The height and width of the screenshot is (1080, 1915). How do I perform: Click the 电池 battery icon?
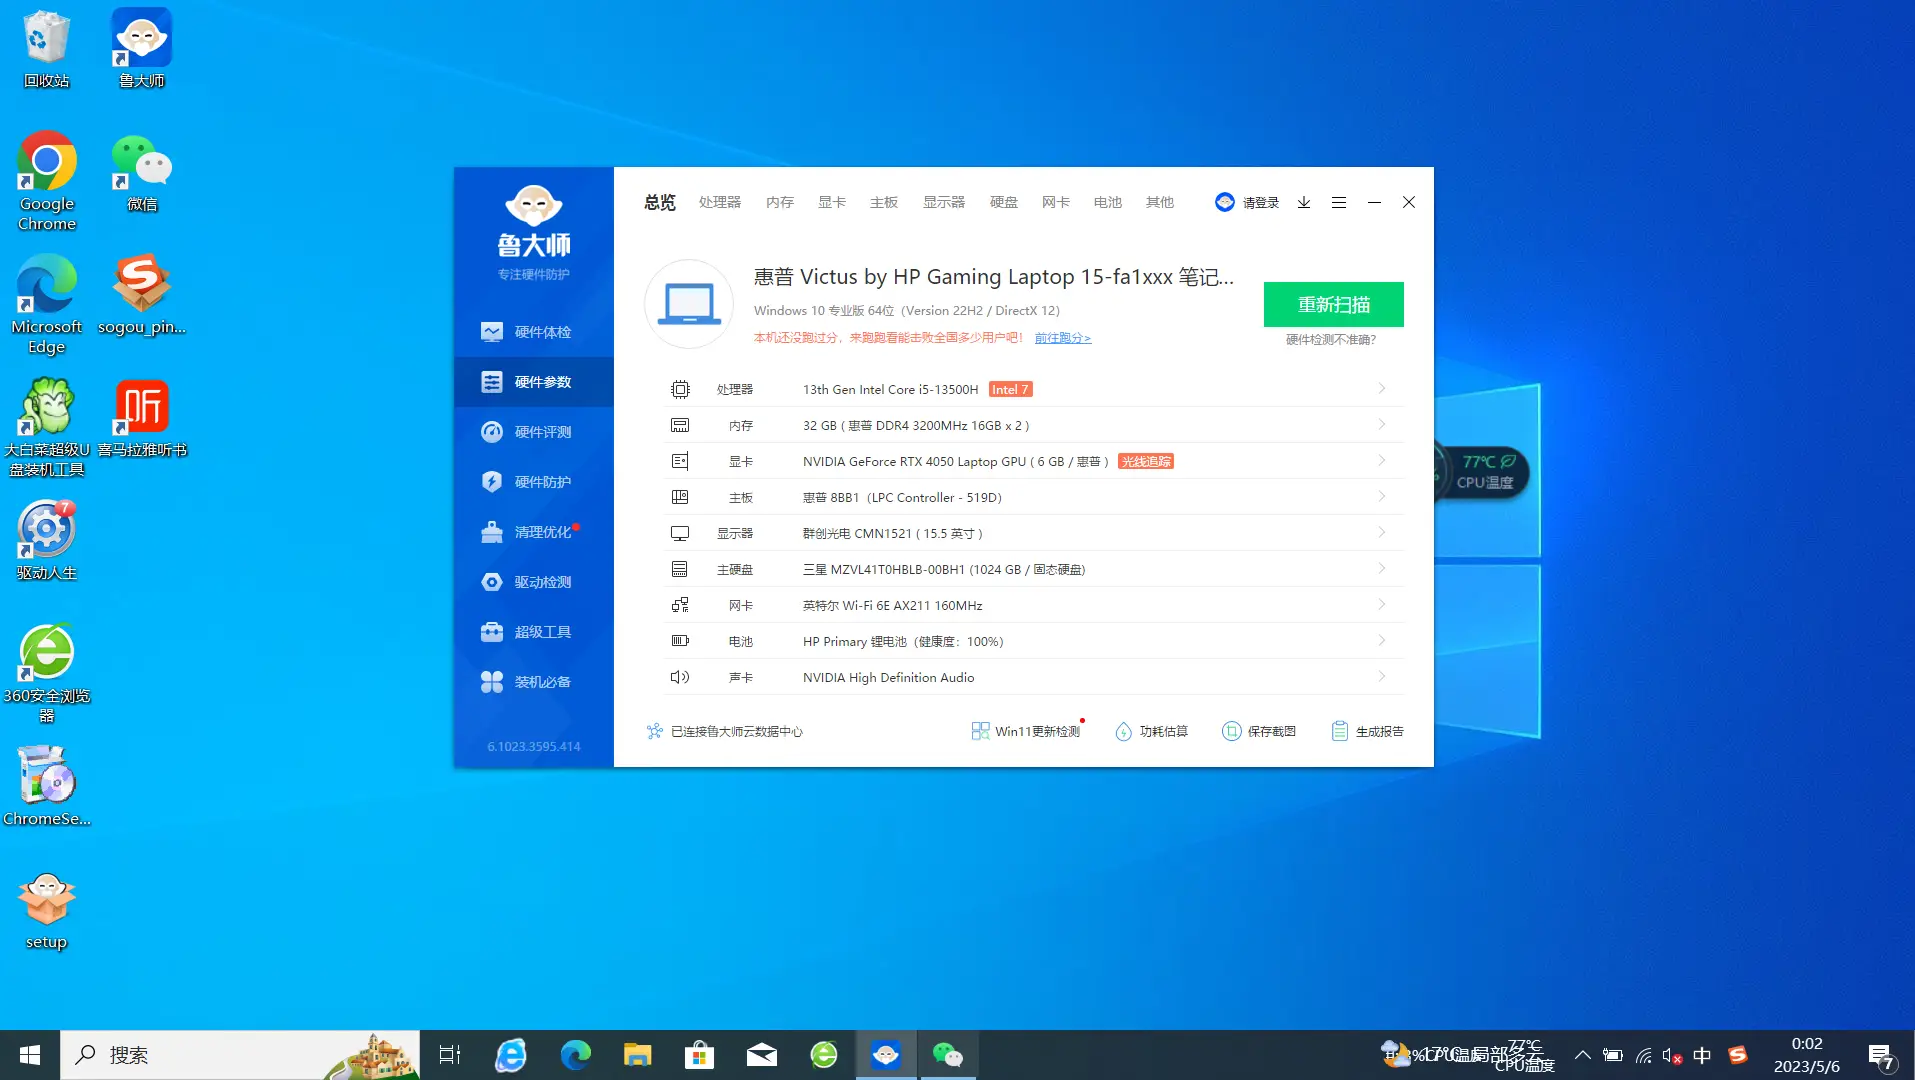680,641
